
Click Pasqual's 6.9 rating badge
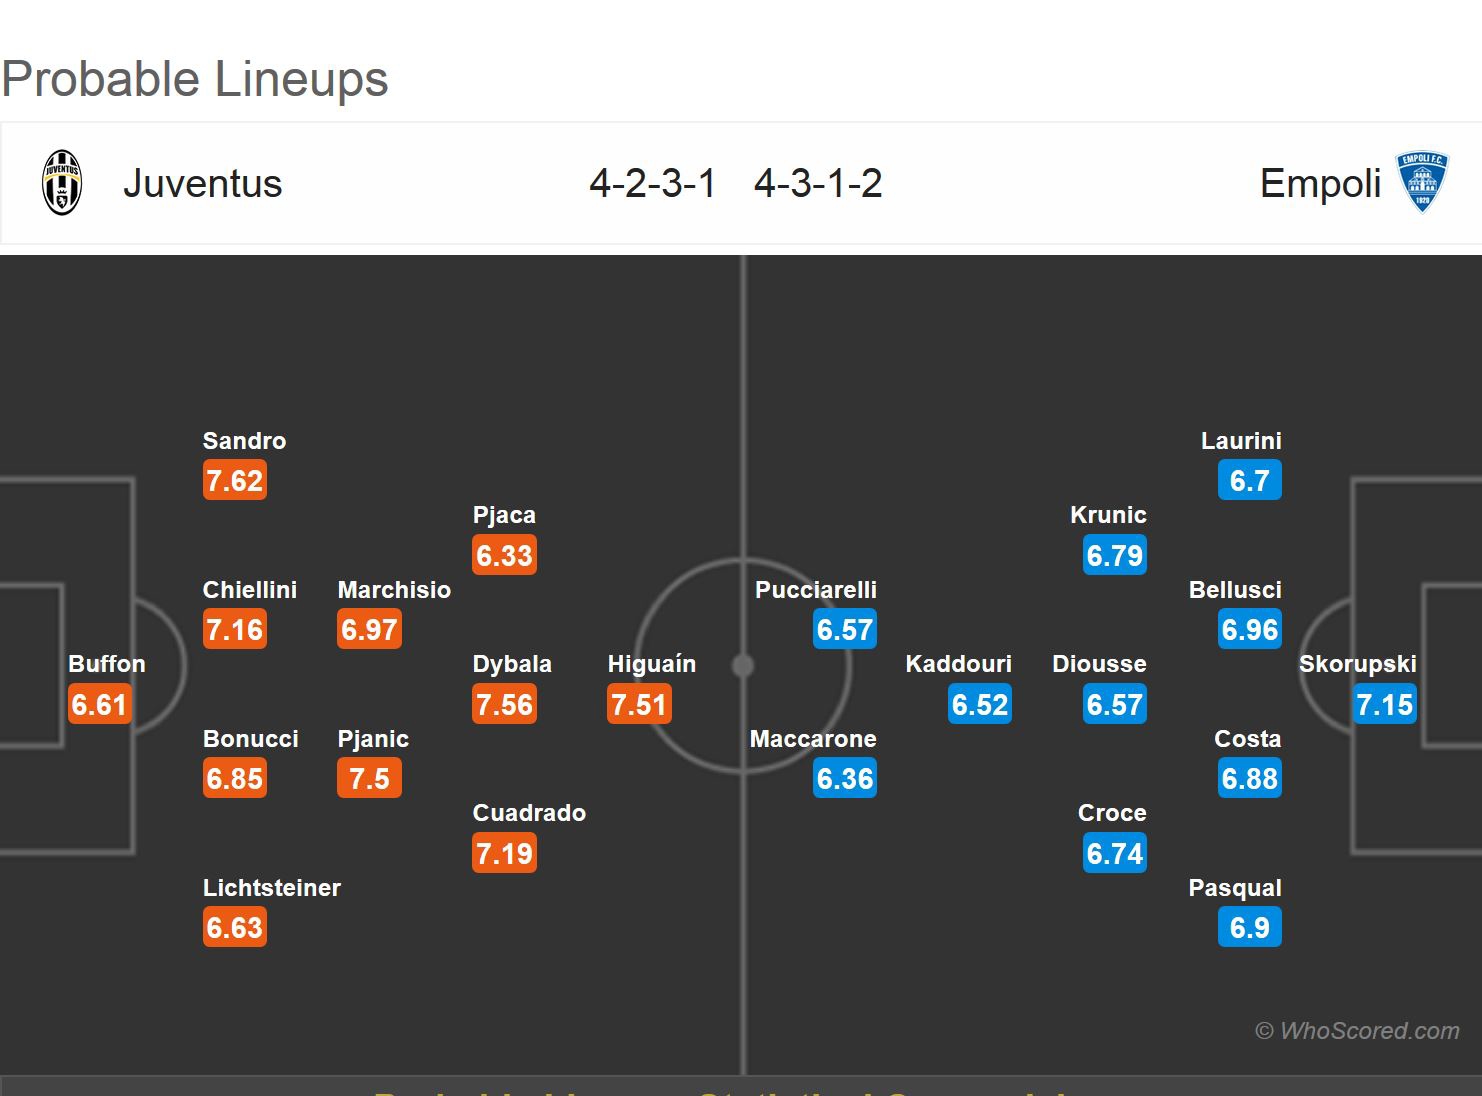(1249, 928)
